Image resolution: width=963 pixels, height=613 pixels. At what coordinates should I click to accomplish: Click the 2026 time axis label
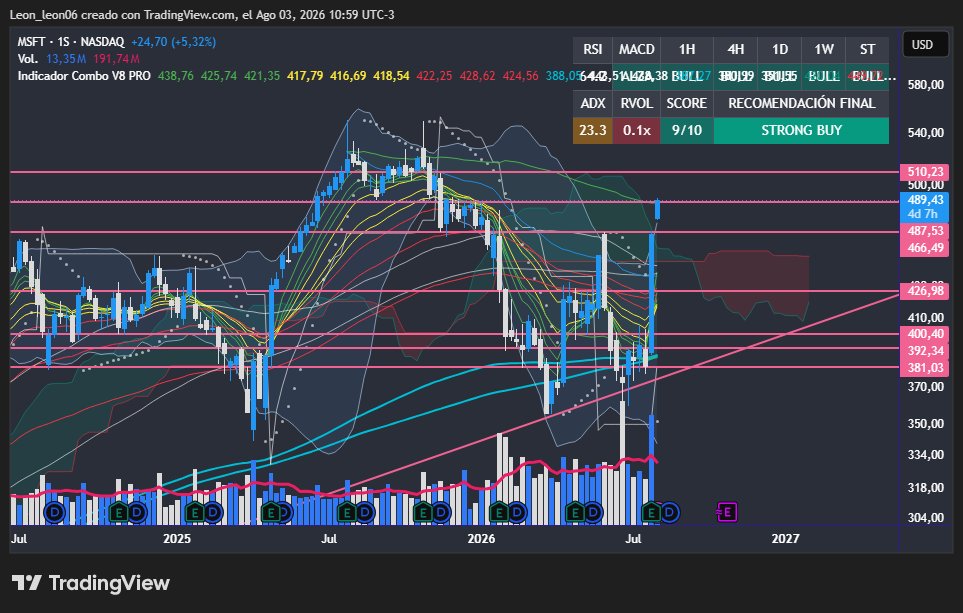point(481,539)
